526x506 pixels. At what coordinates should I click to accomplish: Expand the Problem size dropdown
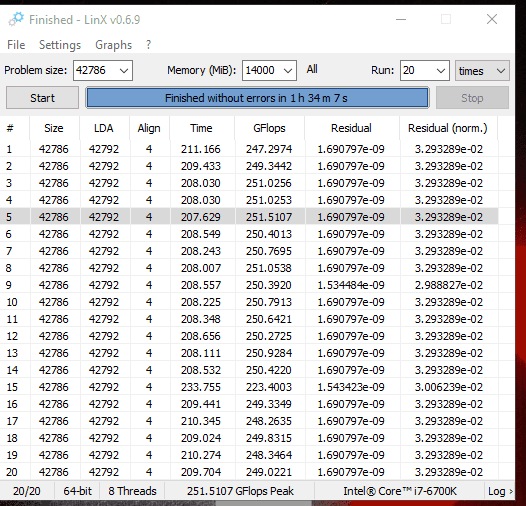coord(124,71)
